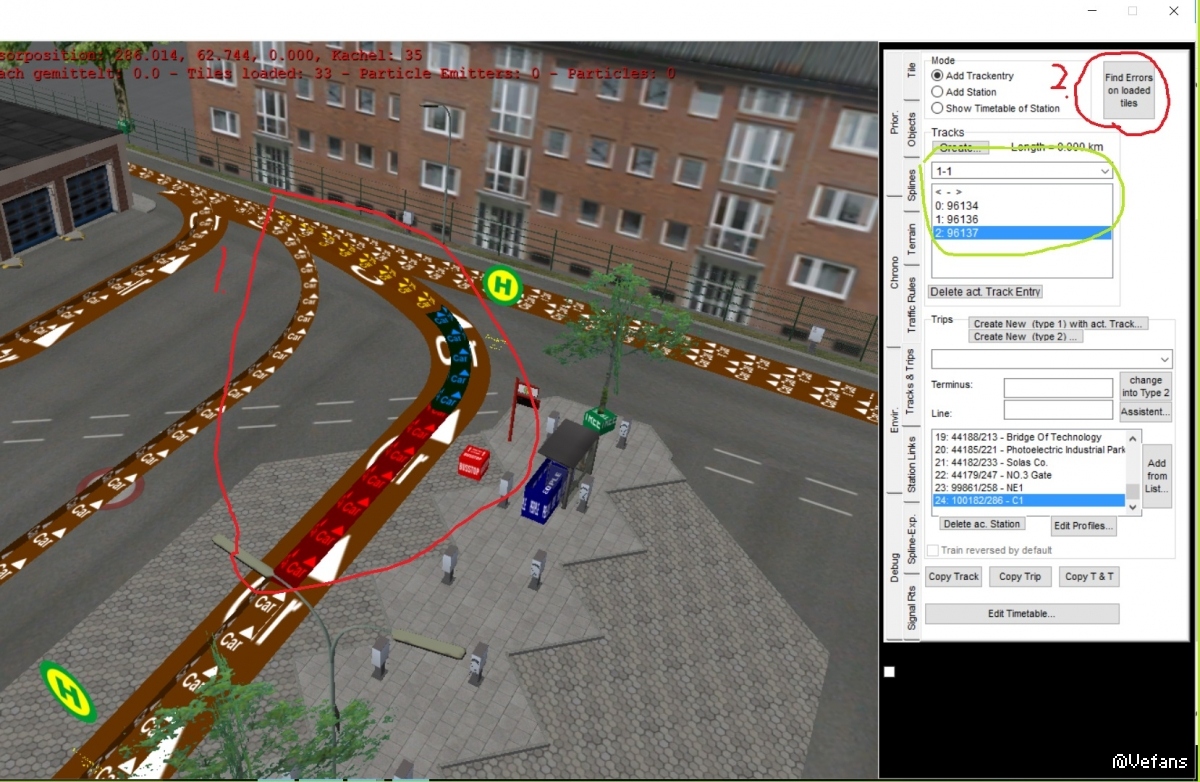The width and height of the screenshot is (1200, 782).
Task: Click into the Line text field
Action: pyautogui.click(x=1058, y=410)
